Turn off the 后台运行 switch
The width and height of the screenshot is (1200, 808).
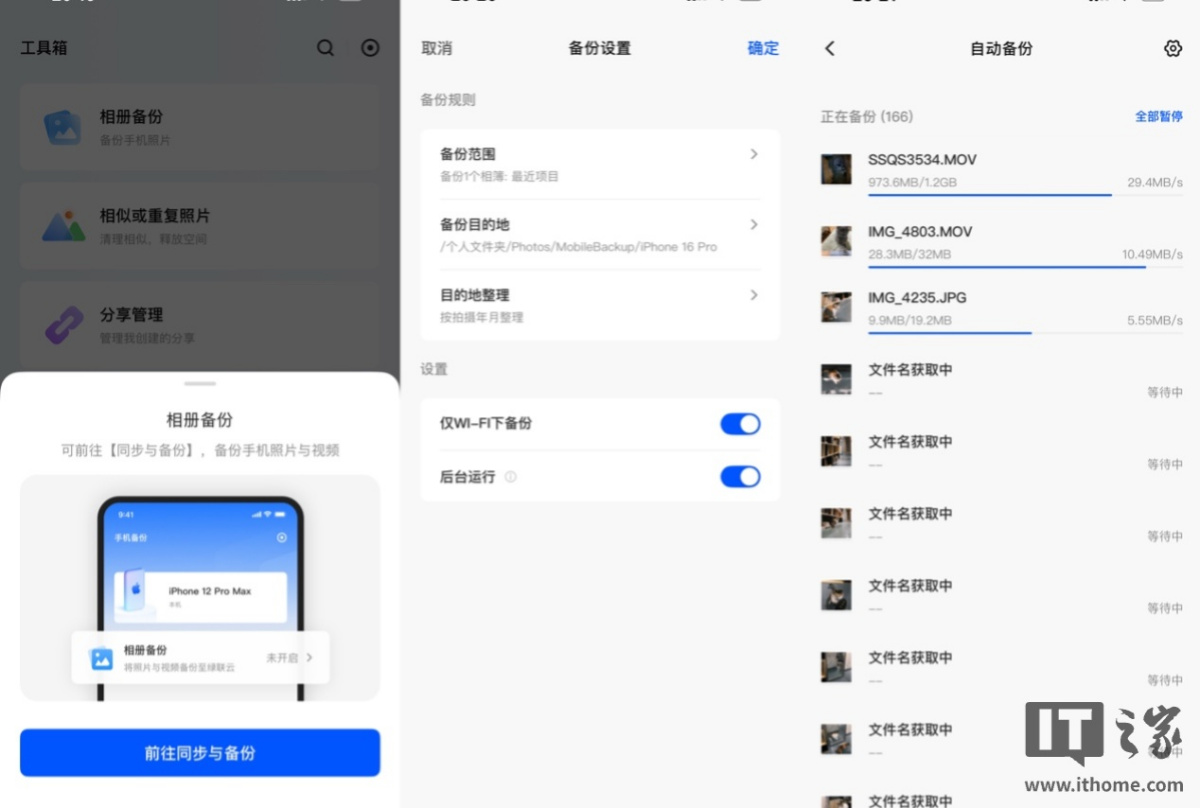[740, 477]
